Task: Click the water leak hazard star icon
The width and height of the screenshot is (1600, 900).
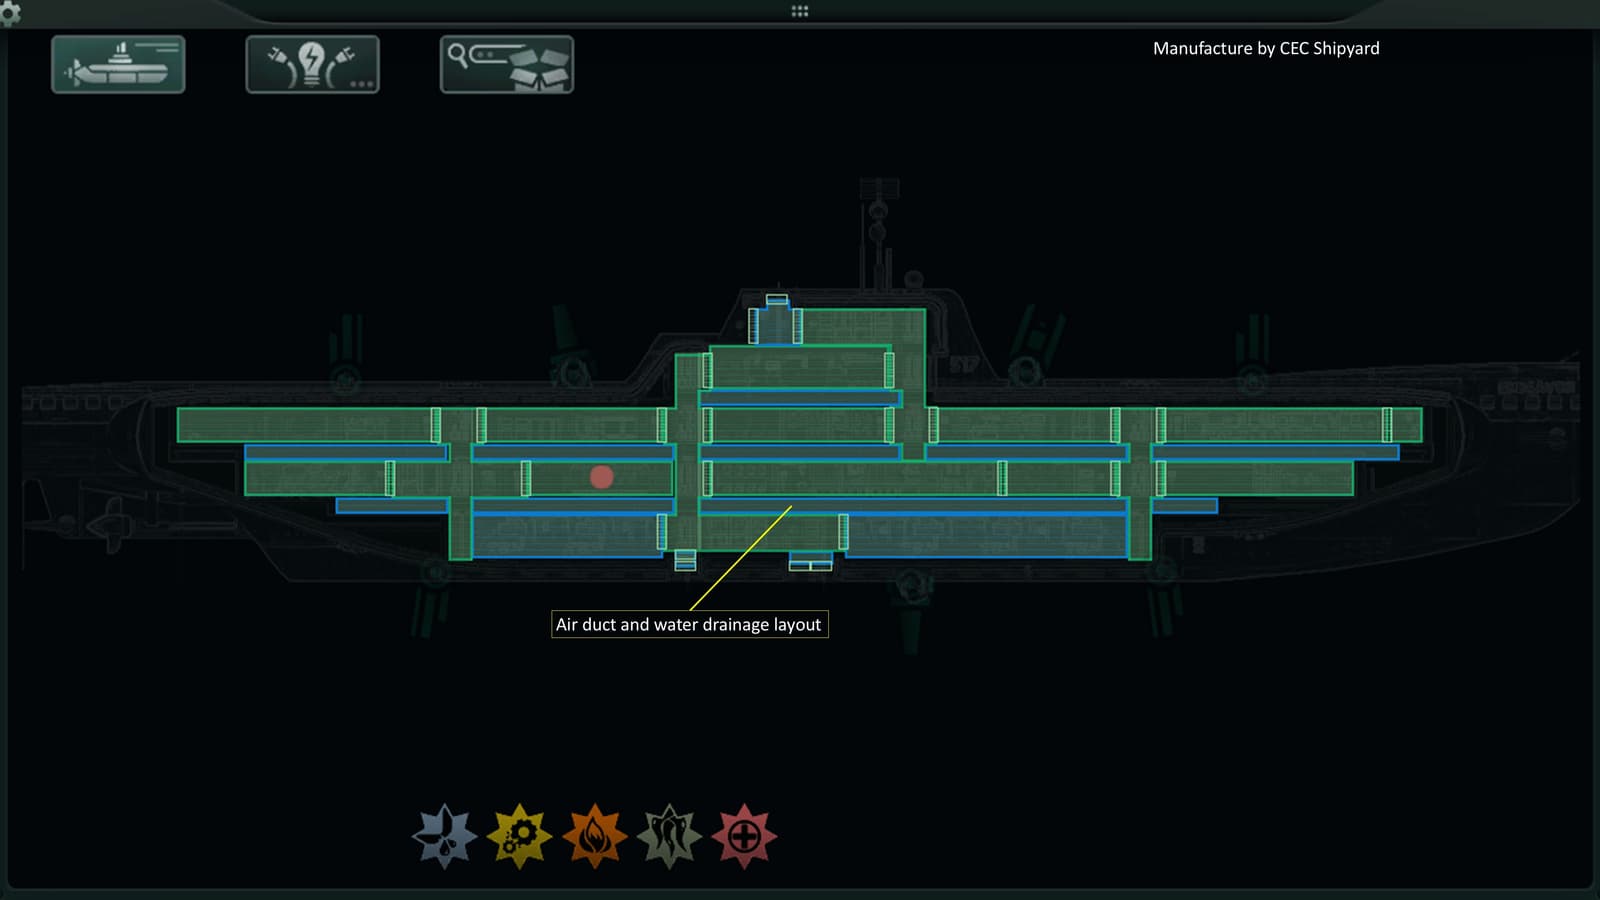Action: click(444, 836)
